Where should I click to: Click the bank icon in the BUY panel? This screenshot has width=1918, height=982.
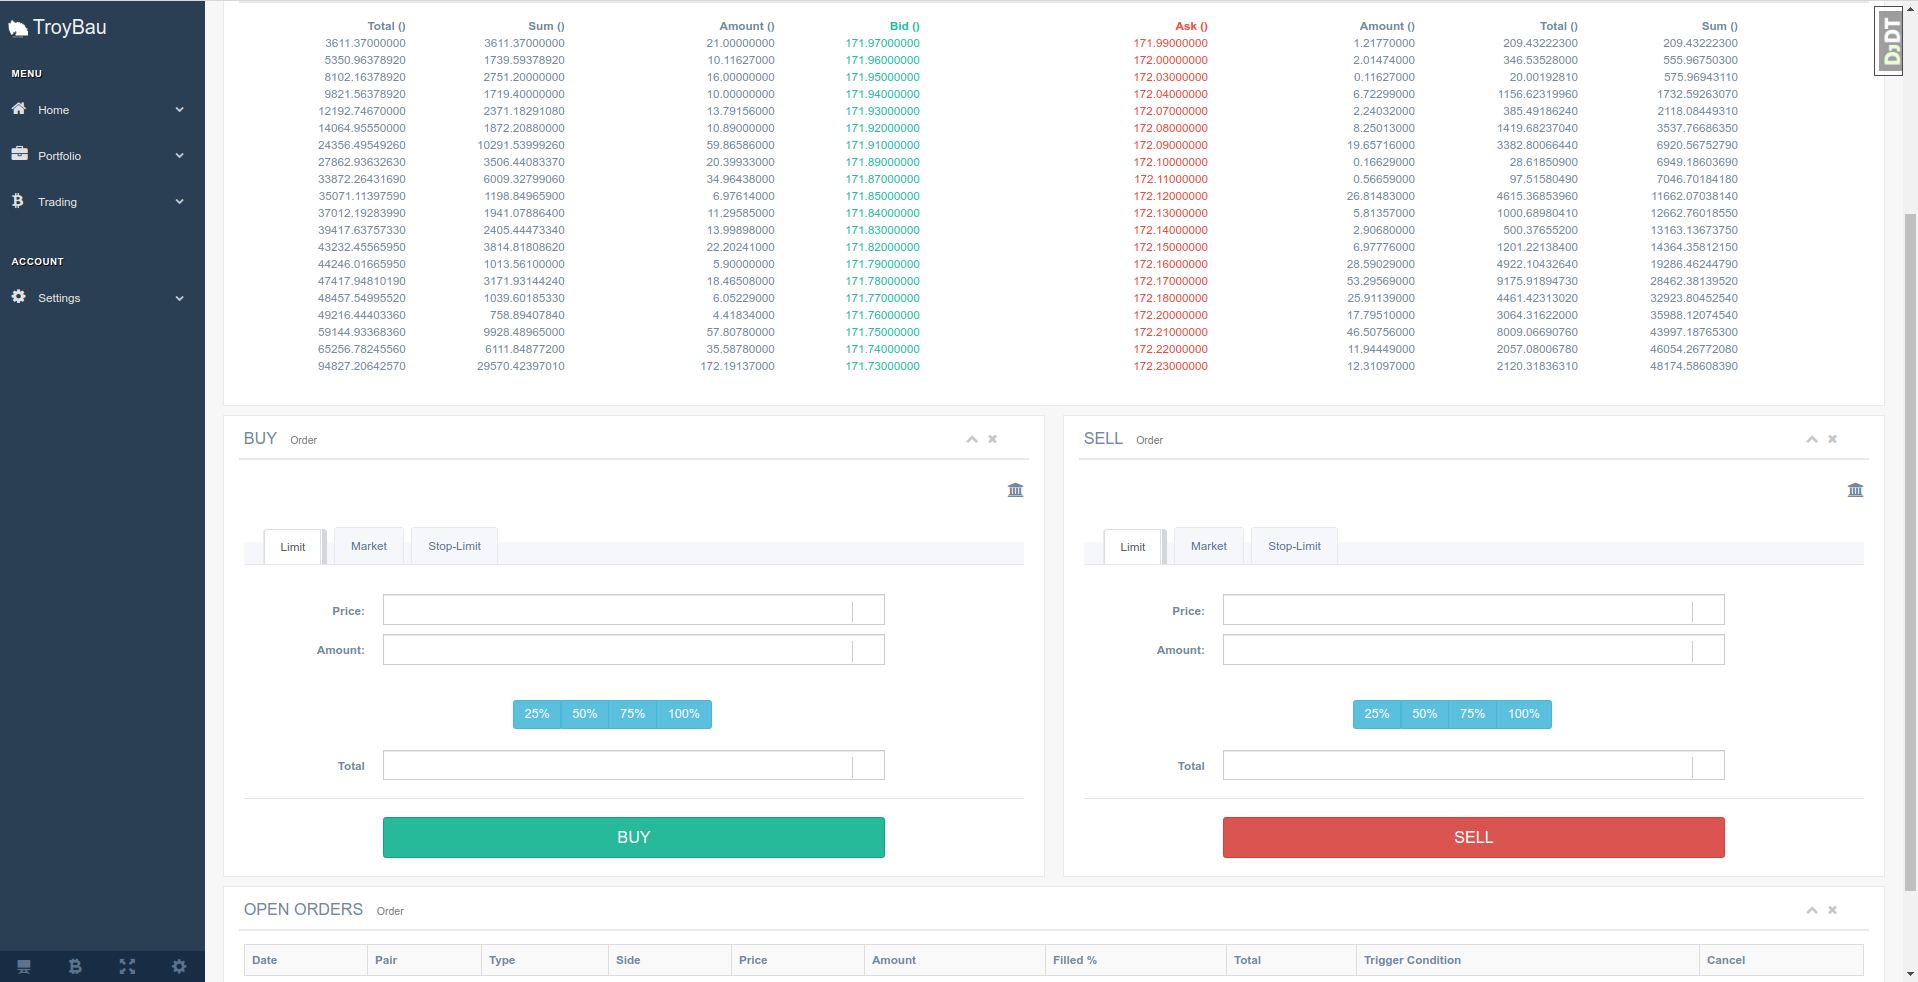coord(1016,490)
